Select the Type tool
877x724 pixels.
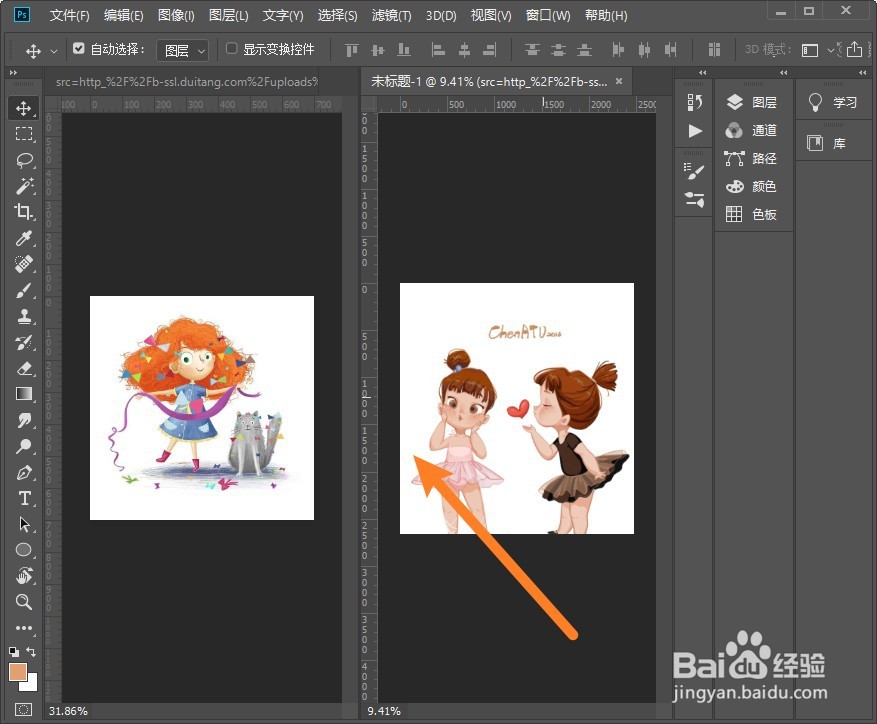pyautogui.click(x=23, y=499)
